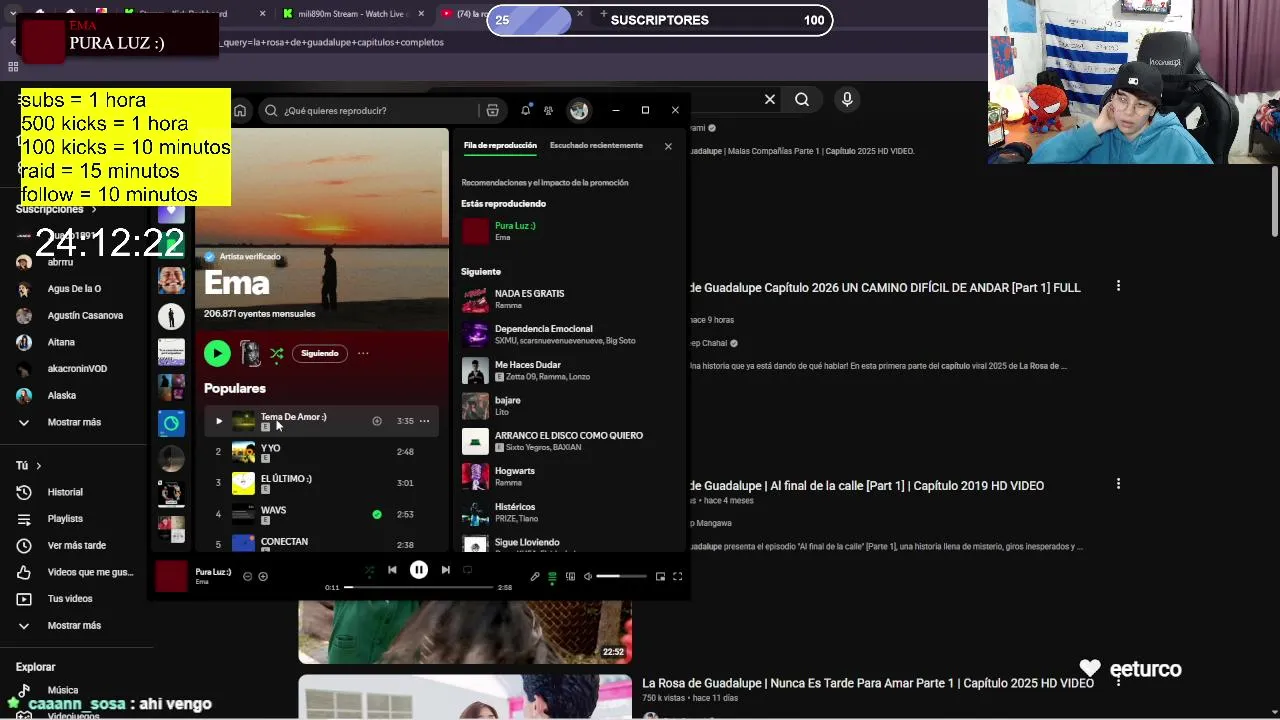Pause playback in Spotify player bar
1280x720 pixels.
pyautogui.click(x=419, y=570)
